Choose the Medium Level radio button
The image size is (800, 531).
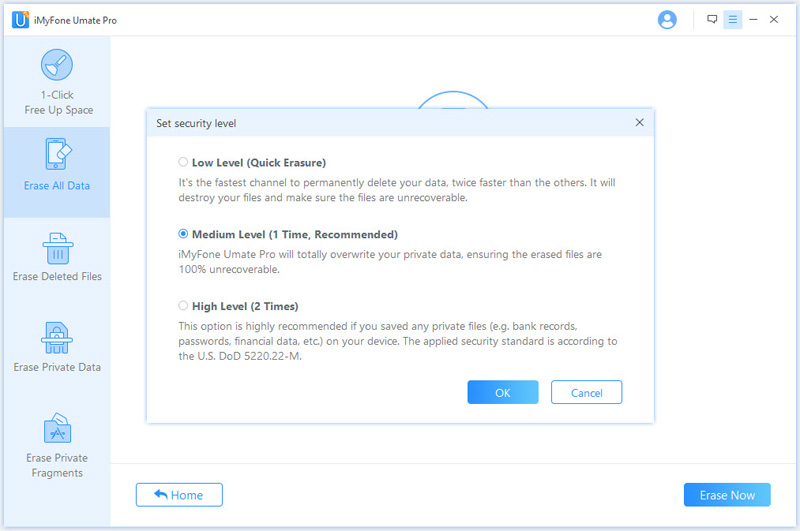[183, 234]
